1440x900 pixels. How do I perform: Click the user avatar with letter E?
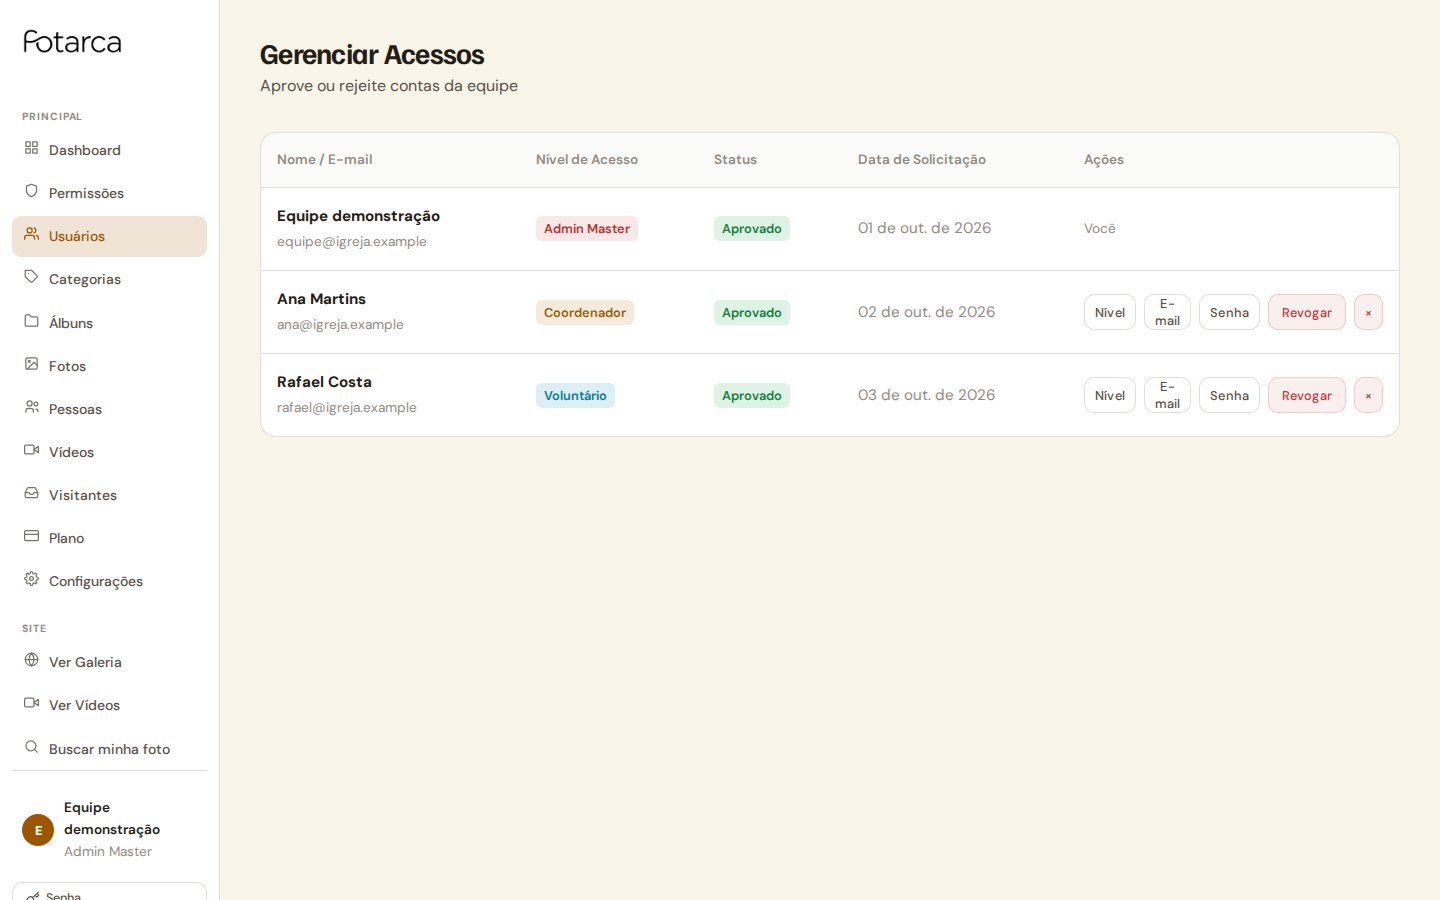point(38,830)
